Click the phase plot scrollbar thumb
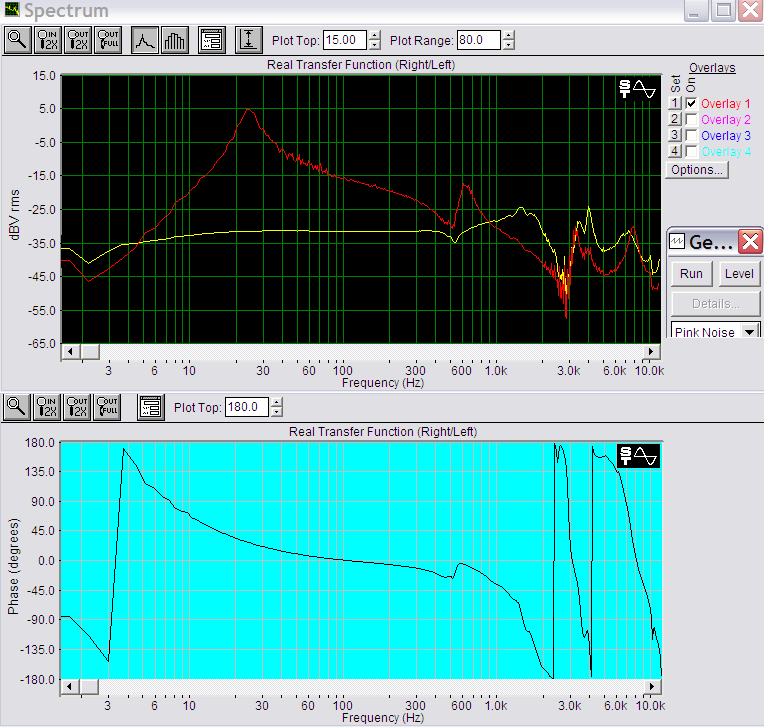Viewport: 764px width, 728px height. [x=89, y=687]
